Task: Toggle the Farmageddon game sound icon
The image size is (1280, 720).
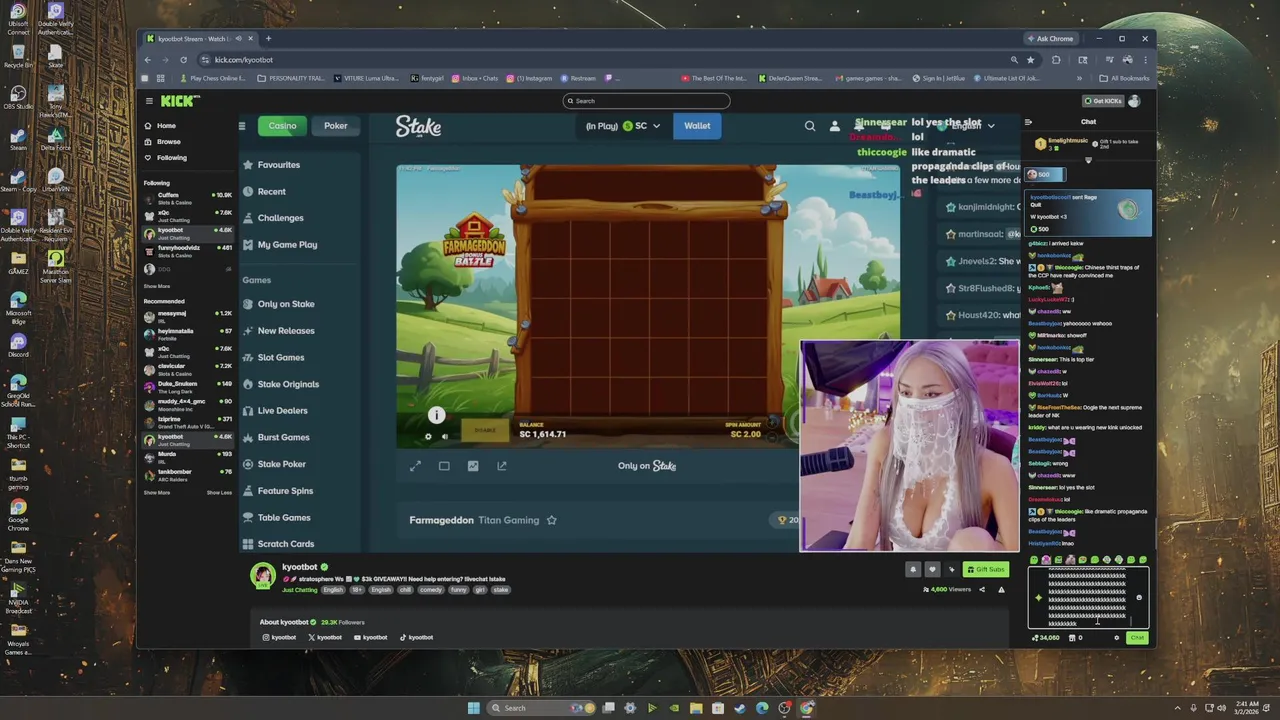Action: [445, 436]
